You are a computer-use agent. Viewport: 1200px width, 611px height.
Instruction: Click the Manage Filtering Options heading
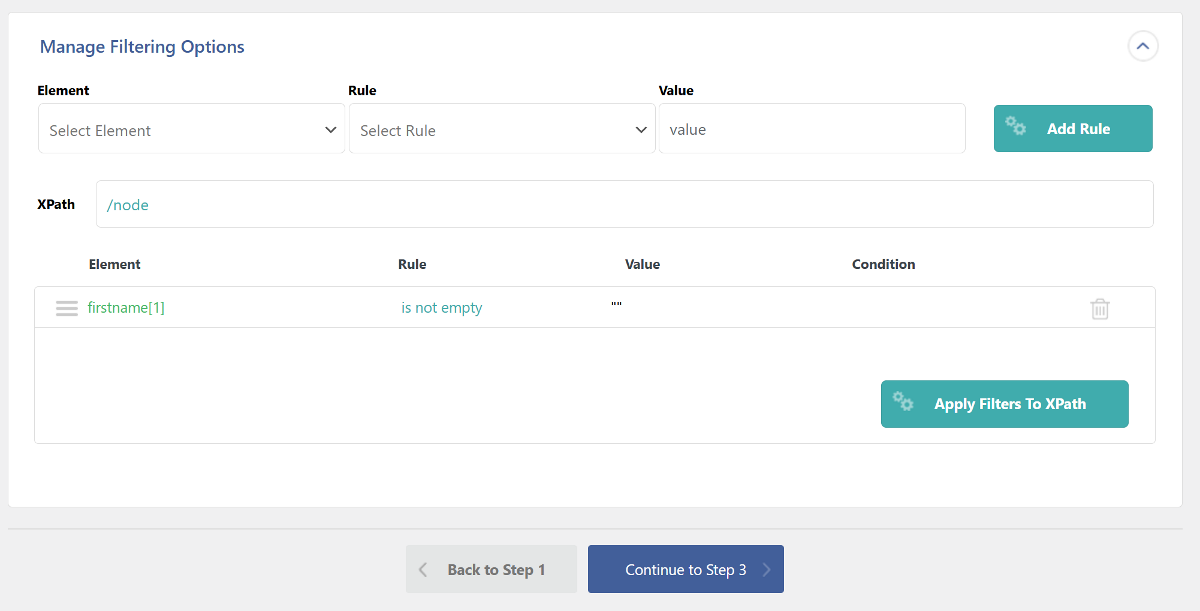(142, 47)
